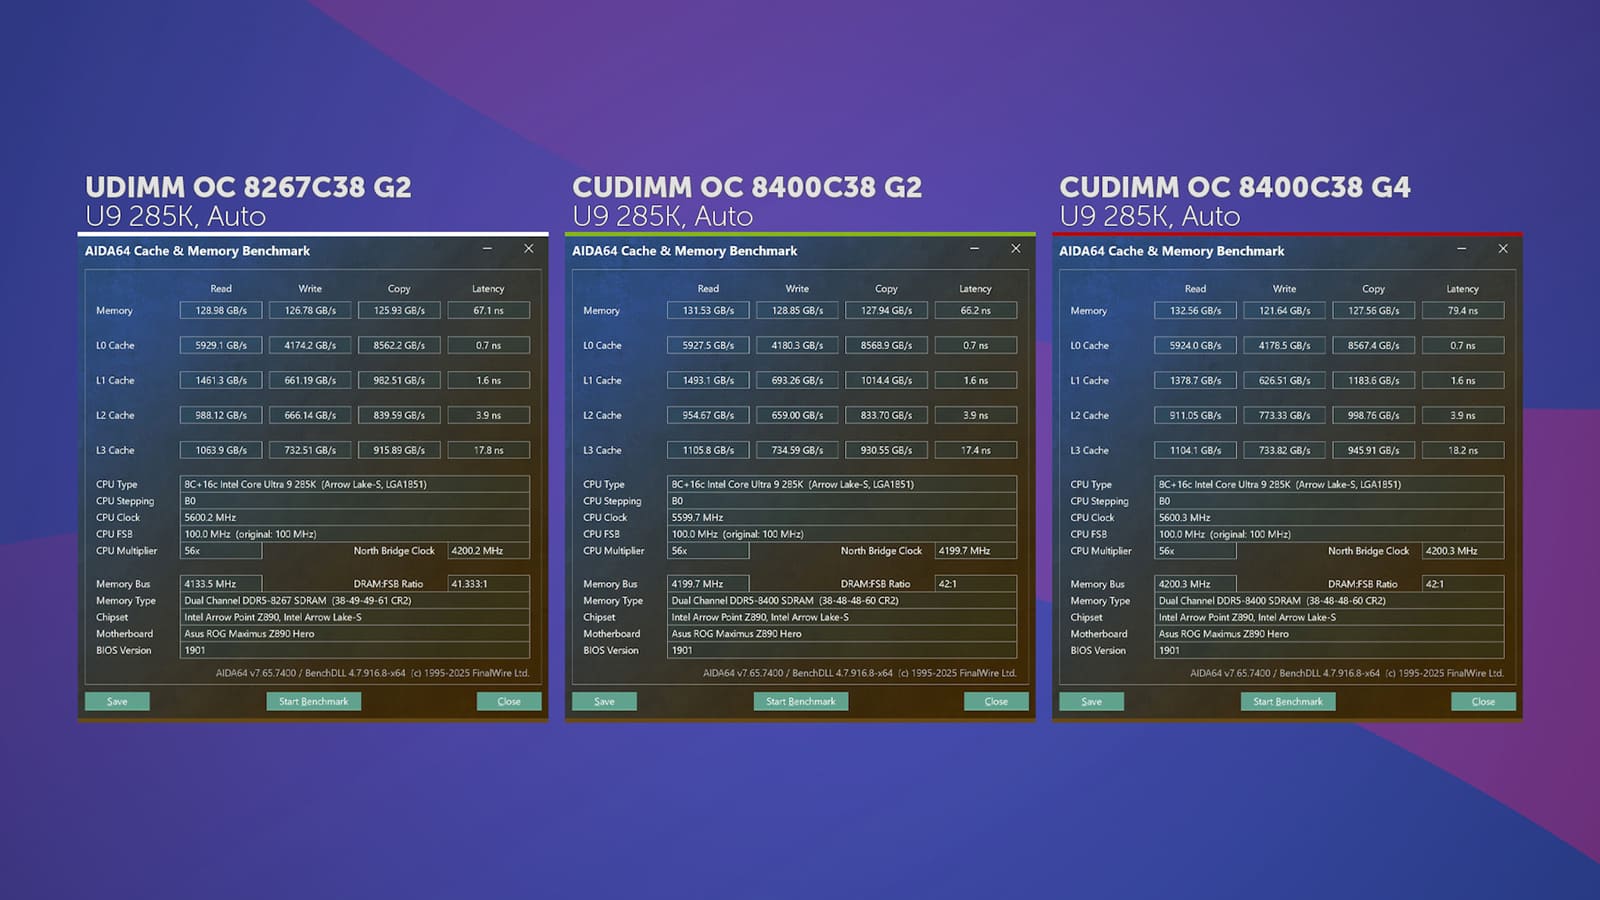Click CUDIMM OC 8400C38 G4 heading

click(1235, 187)
